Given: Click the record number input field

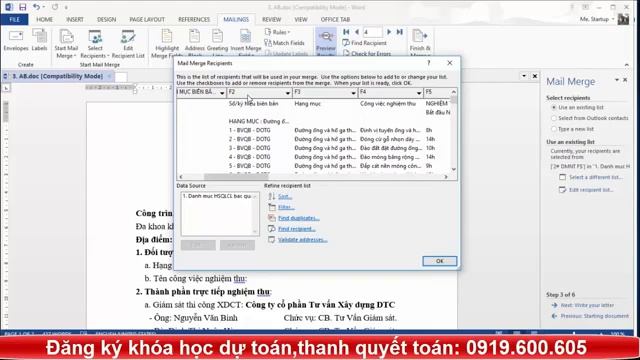Looking at the screenshot, I should pos(372,32).
